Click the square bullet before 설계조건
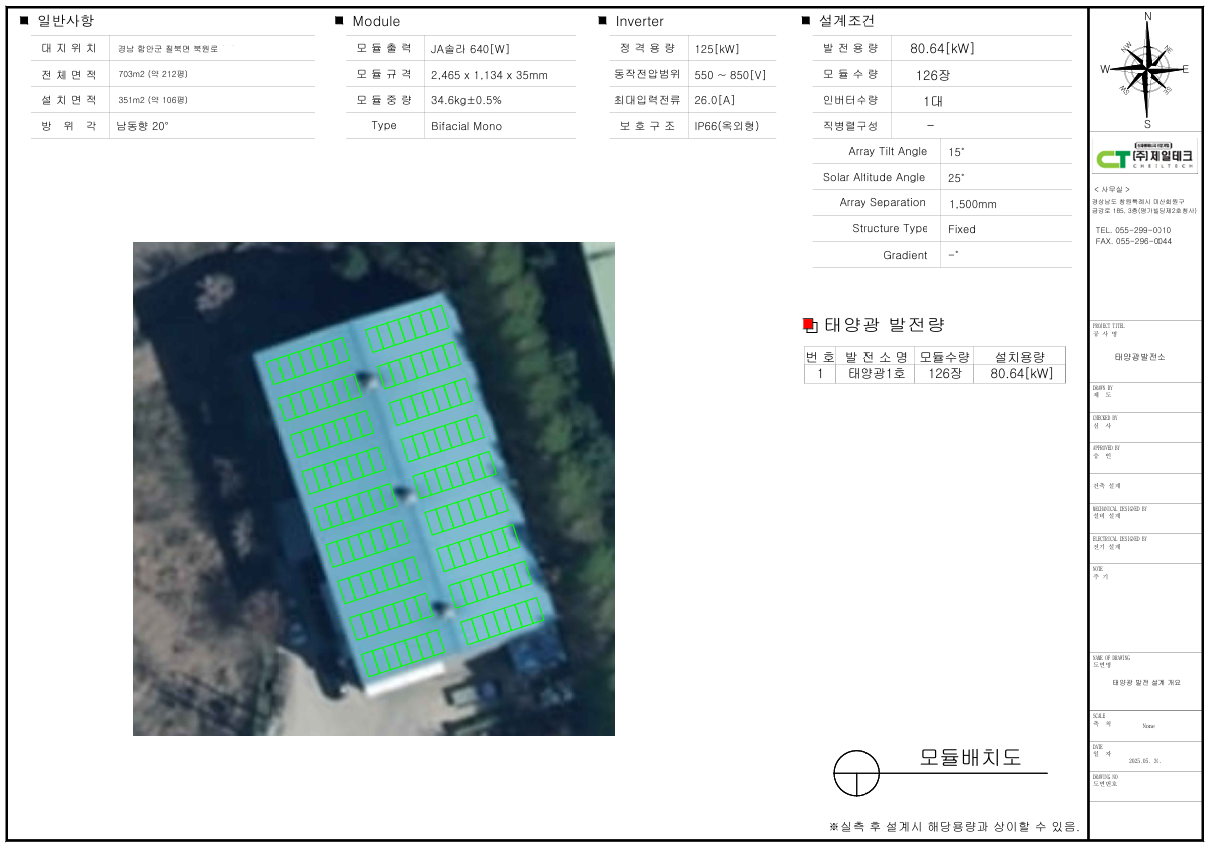This screenshot has width=1210, height=848. (806, 21)
